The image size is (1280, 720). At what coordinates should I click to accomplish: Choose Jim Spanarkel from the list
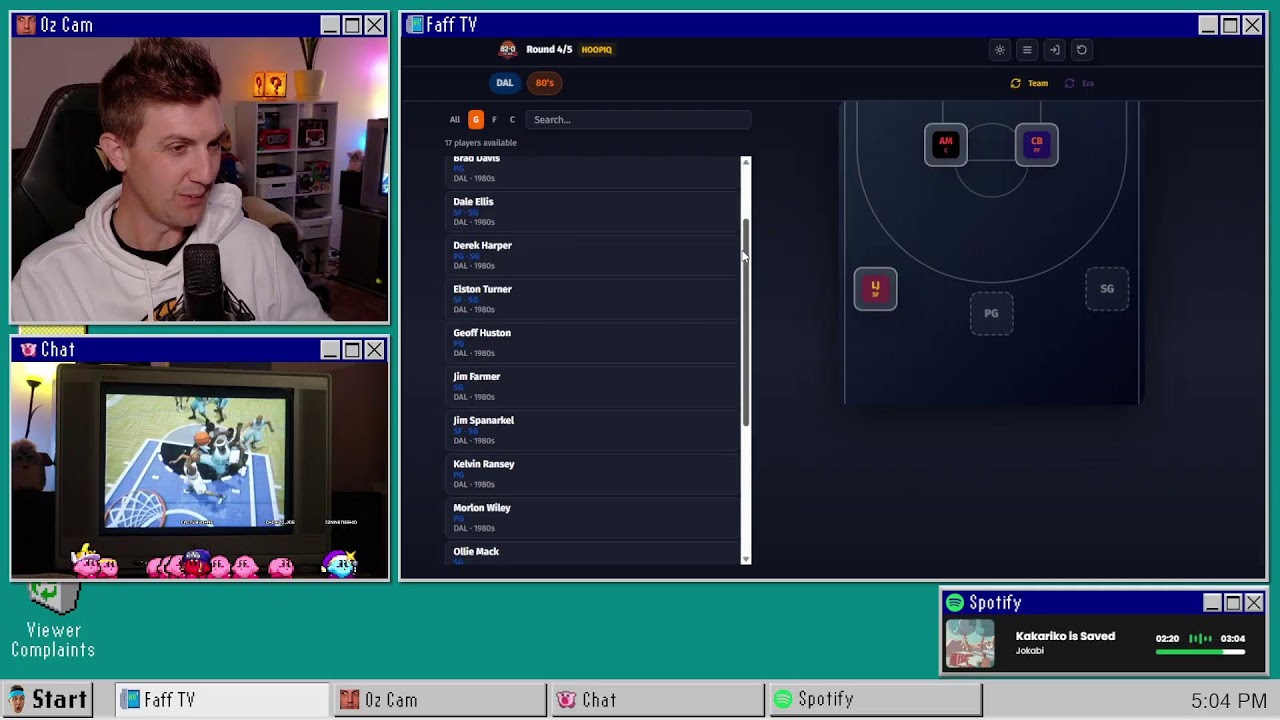click(x=594, y=430)
